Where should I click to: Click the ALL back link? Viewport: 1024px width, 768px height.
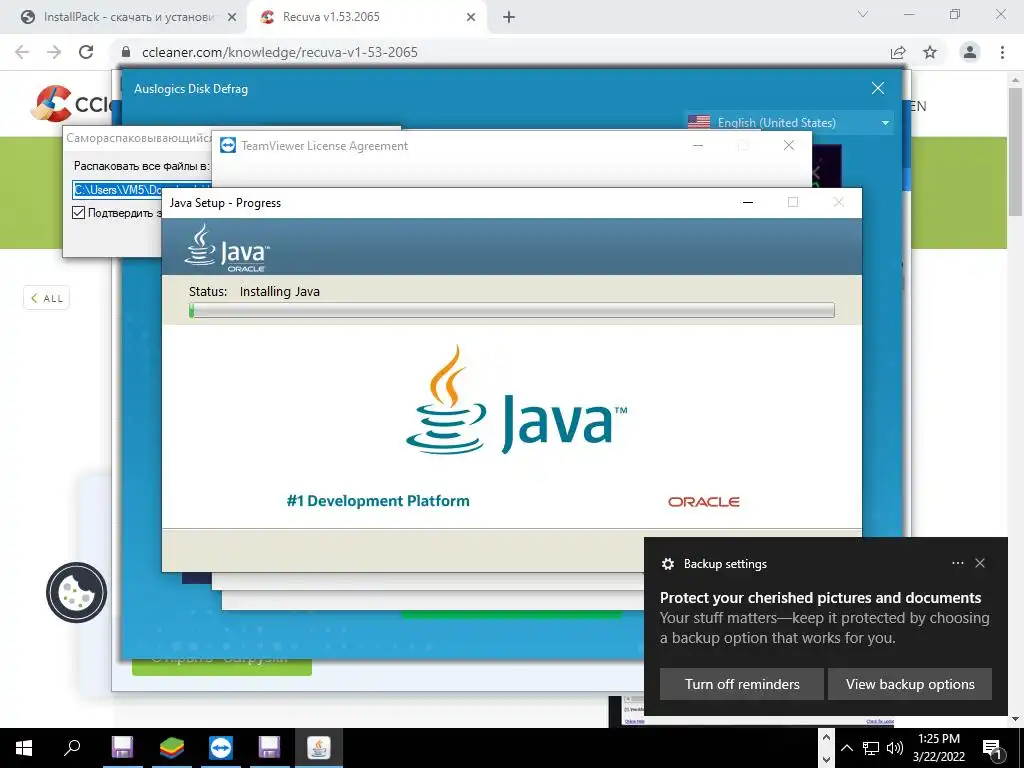[46, 298]
